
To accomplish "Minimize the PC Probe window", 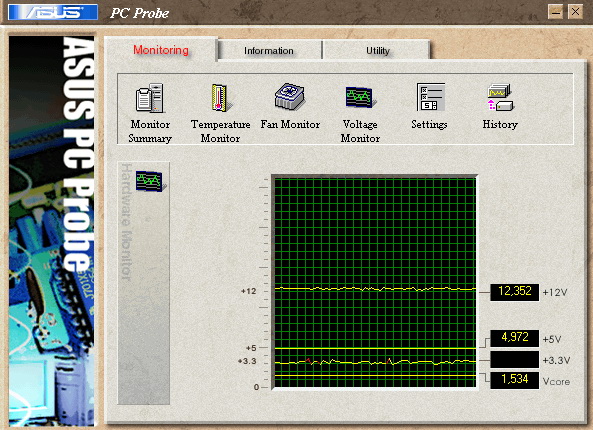I will tap(556, 12).
